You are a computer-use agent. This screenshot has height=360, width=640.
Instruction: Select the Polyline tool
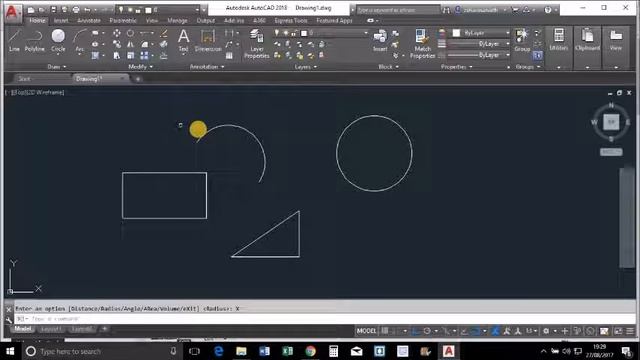[34, 40]
